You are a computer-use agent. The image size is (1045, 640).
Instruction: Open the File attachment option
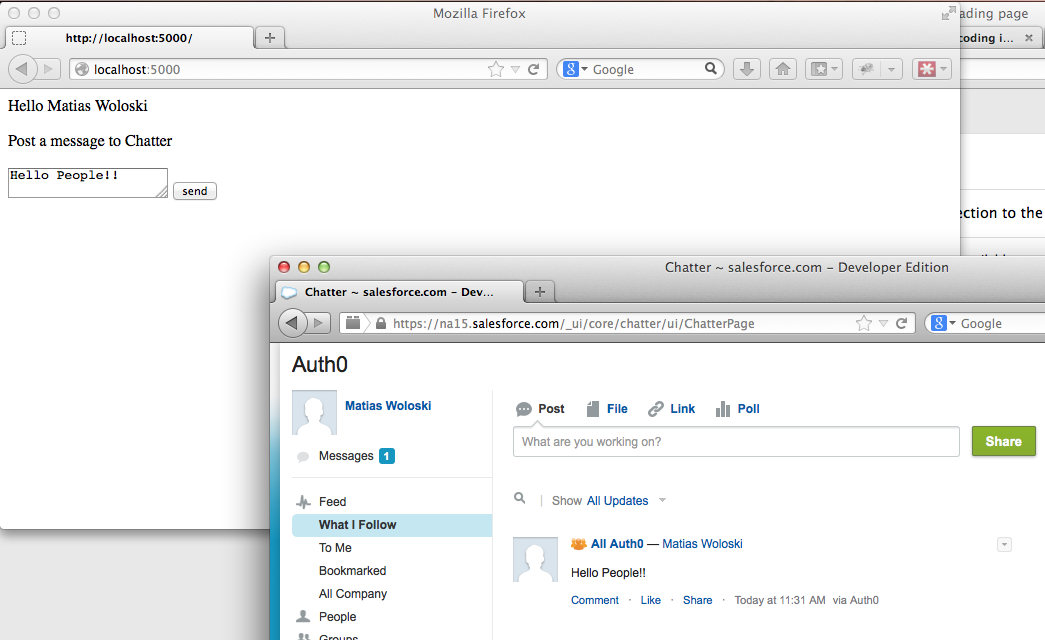(x=607, y=409)
